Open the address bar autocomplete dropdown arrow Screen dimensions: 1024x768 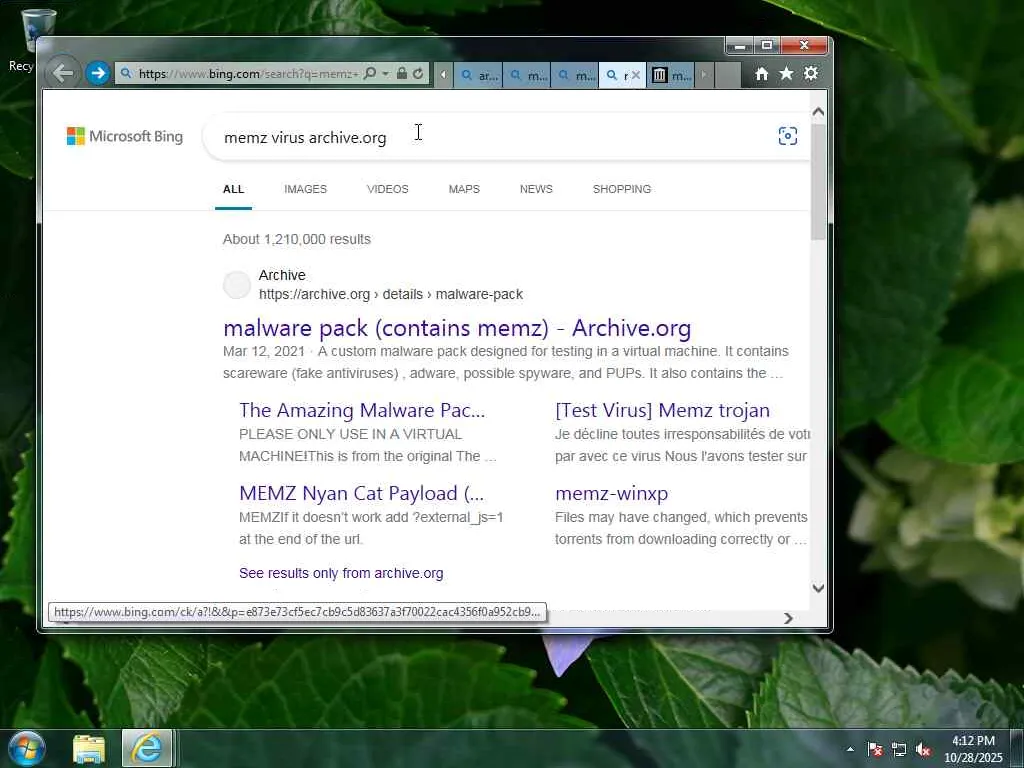click(385, 73)
